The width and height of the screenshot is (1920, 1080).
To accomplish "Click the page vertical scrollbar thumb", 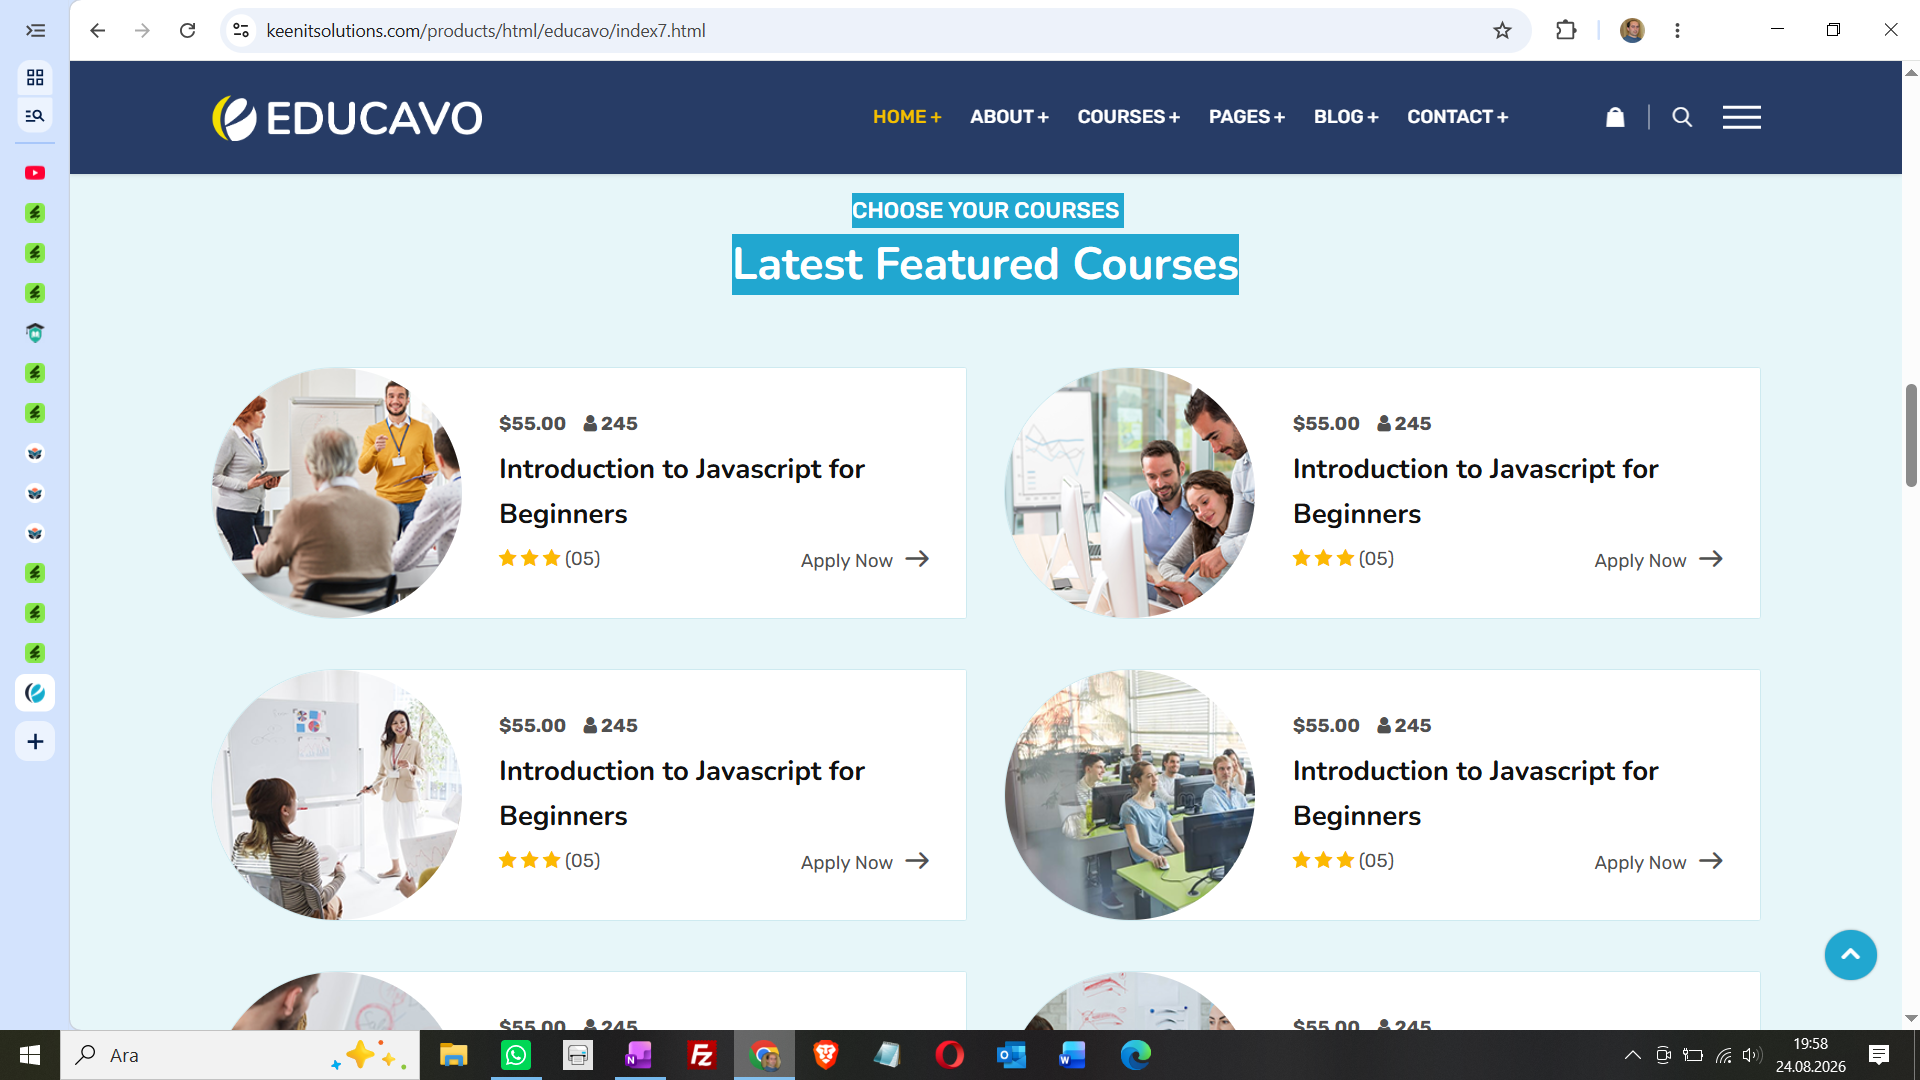I will click(x=1910, y=435).
